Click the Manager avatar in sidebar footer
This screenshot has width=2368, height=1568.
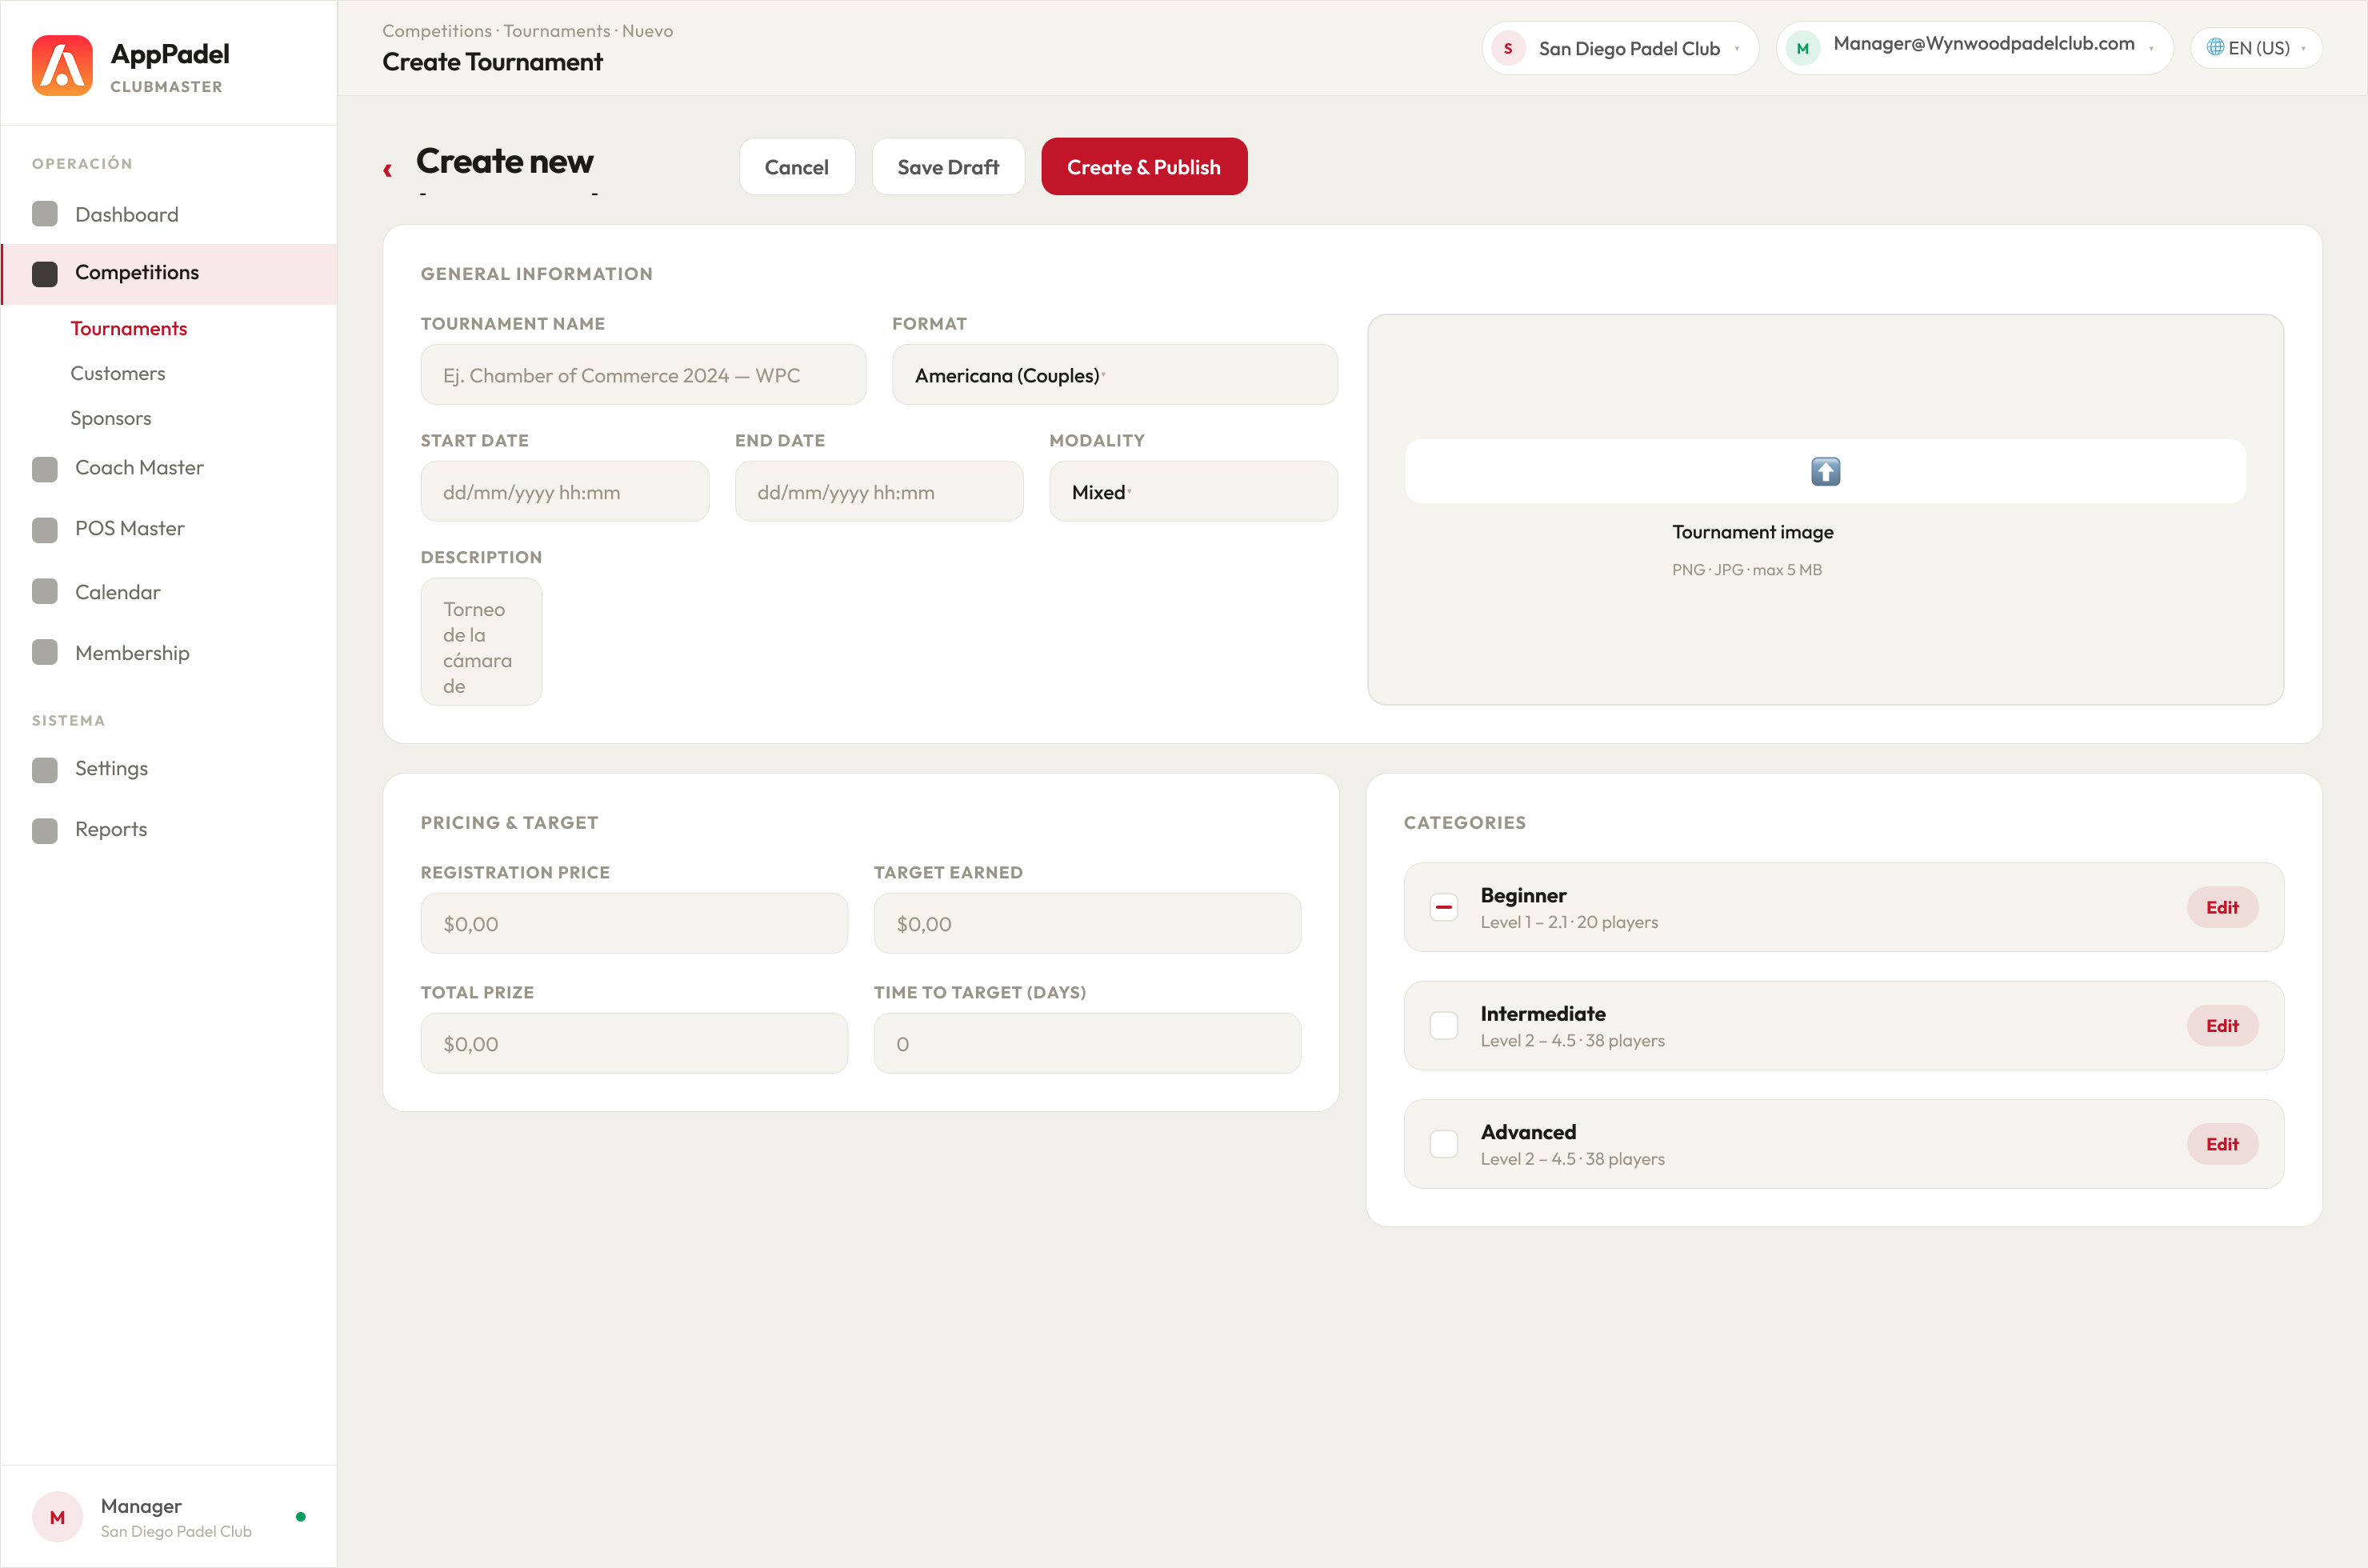coord(58,1517)
